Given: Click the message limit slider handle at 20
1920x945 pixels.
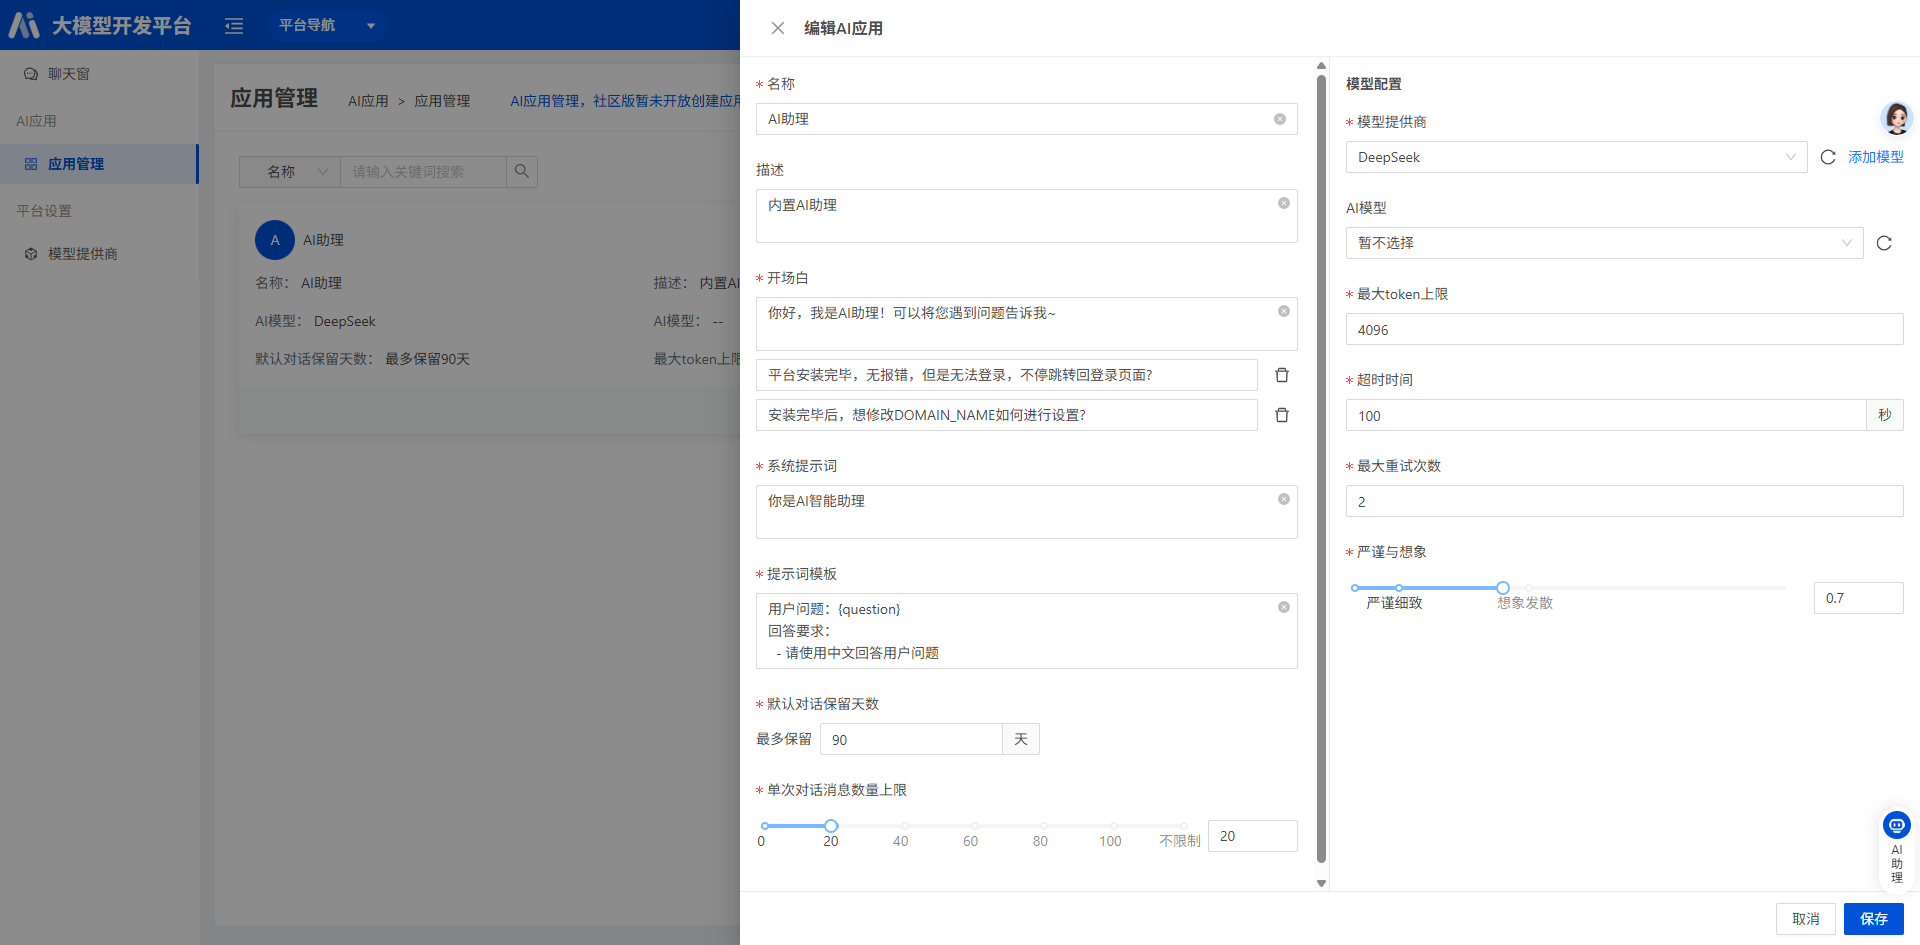Looking at the screenshot, I should [x=831, y=826].
